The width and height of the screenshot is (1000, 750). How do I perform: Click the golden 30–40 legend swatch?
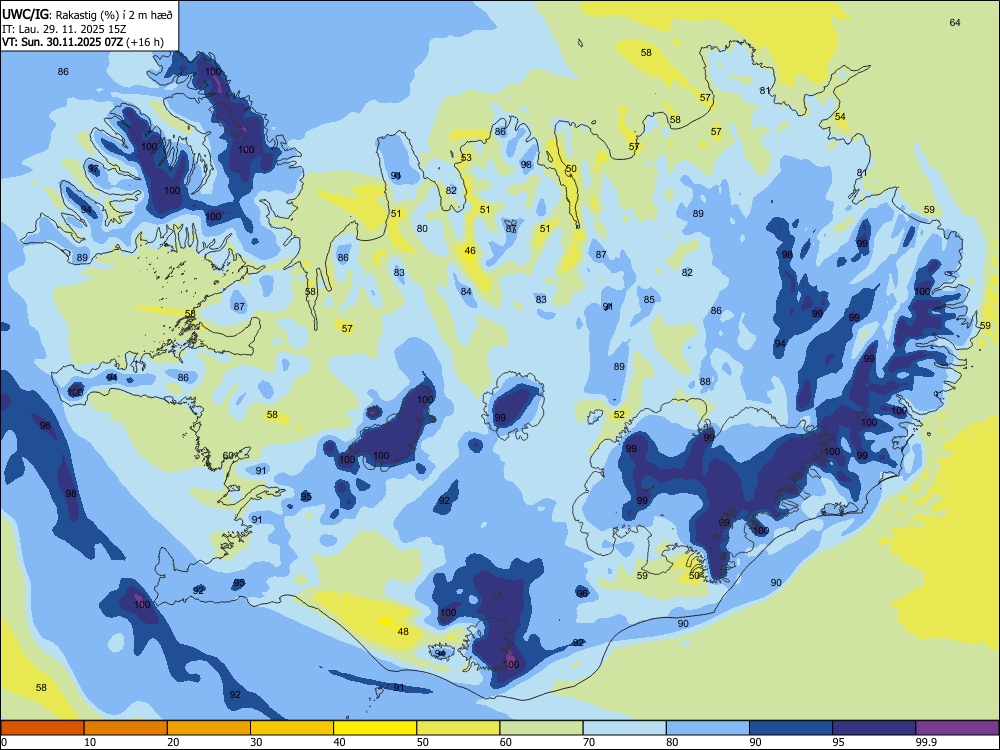pos(292,728)
